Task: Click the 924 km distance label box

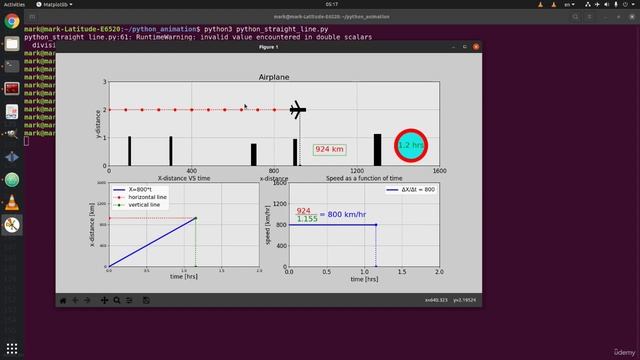Action: [x=329, y=149]
